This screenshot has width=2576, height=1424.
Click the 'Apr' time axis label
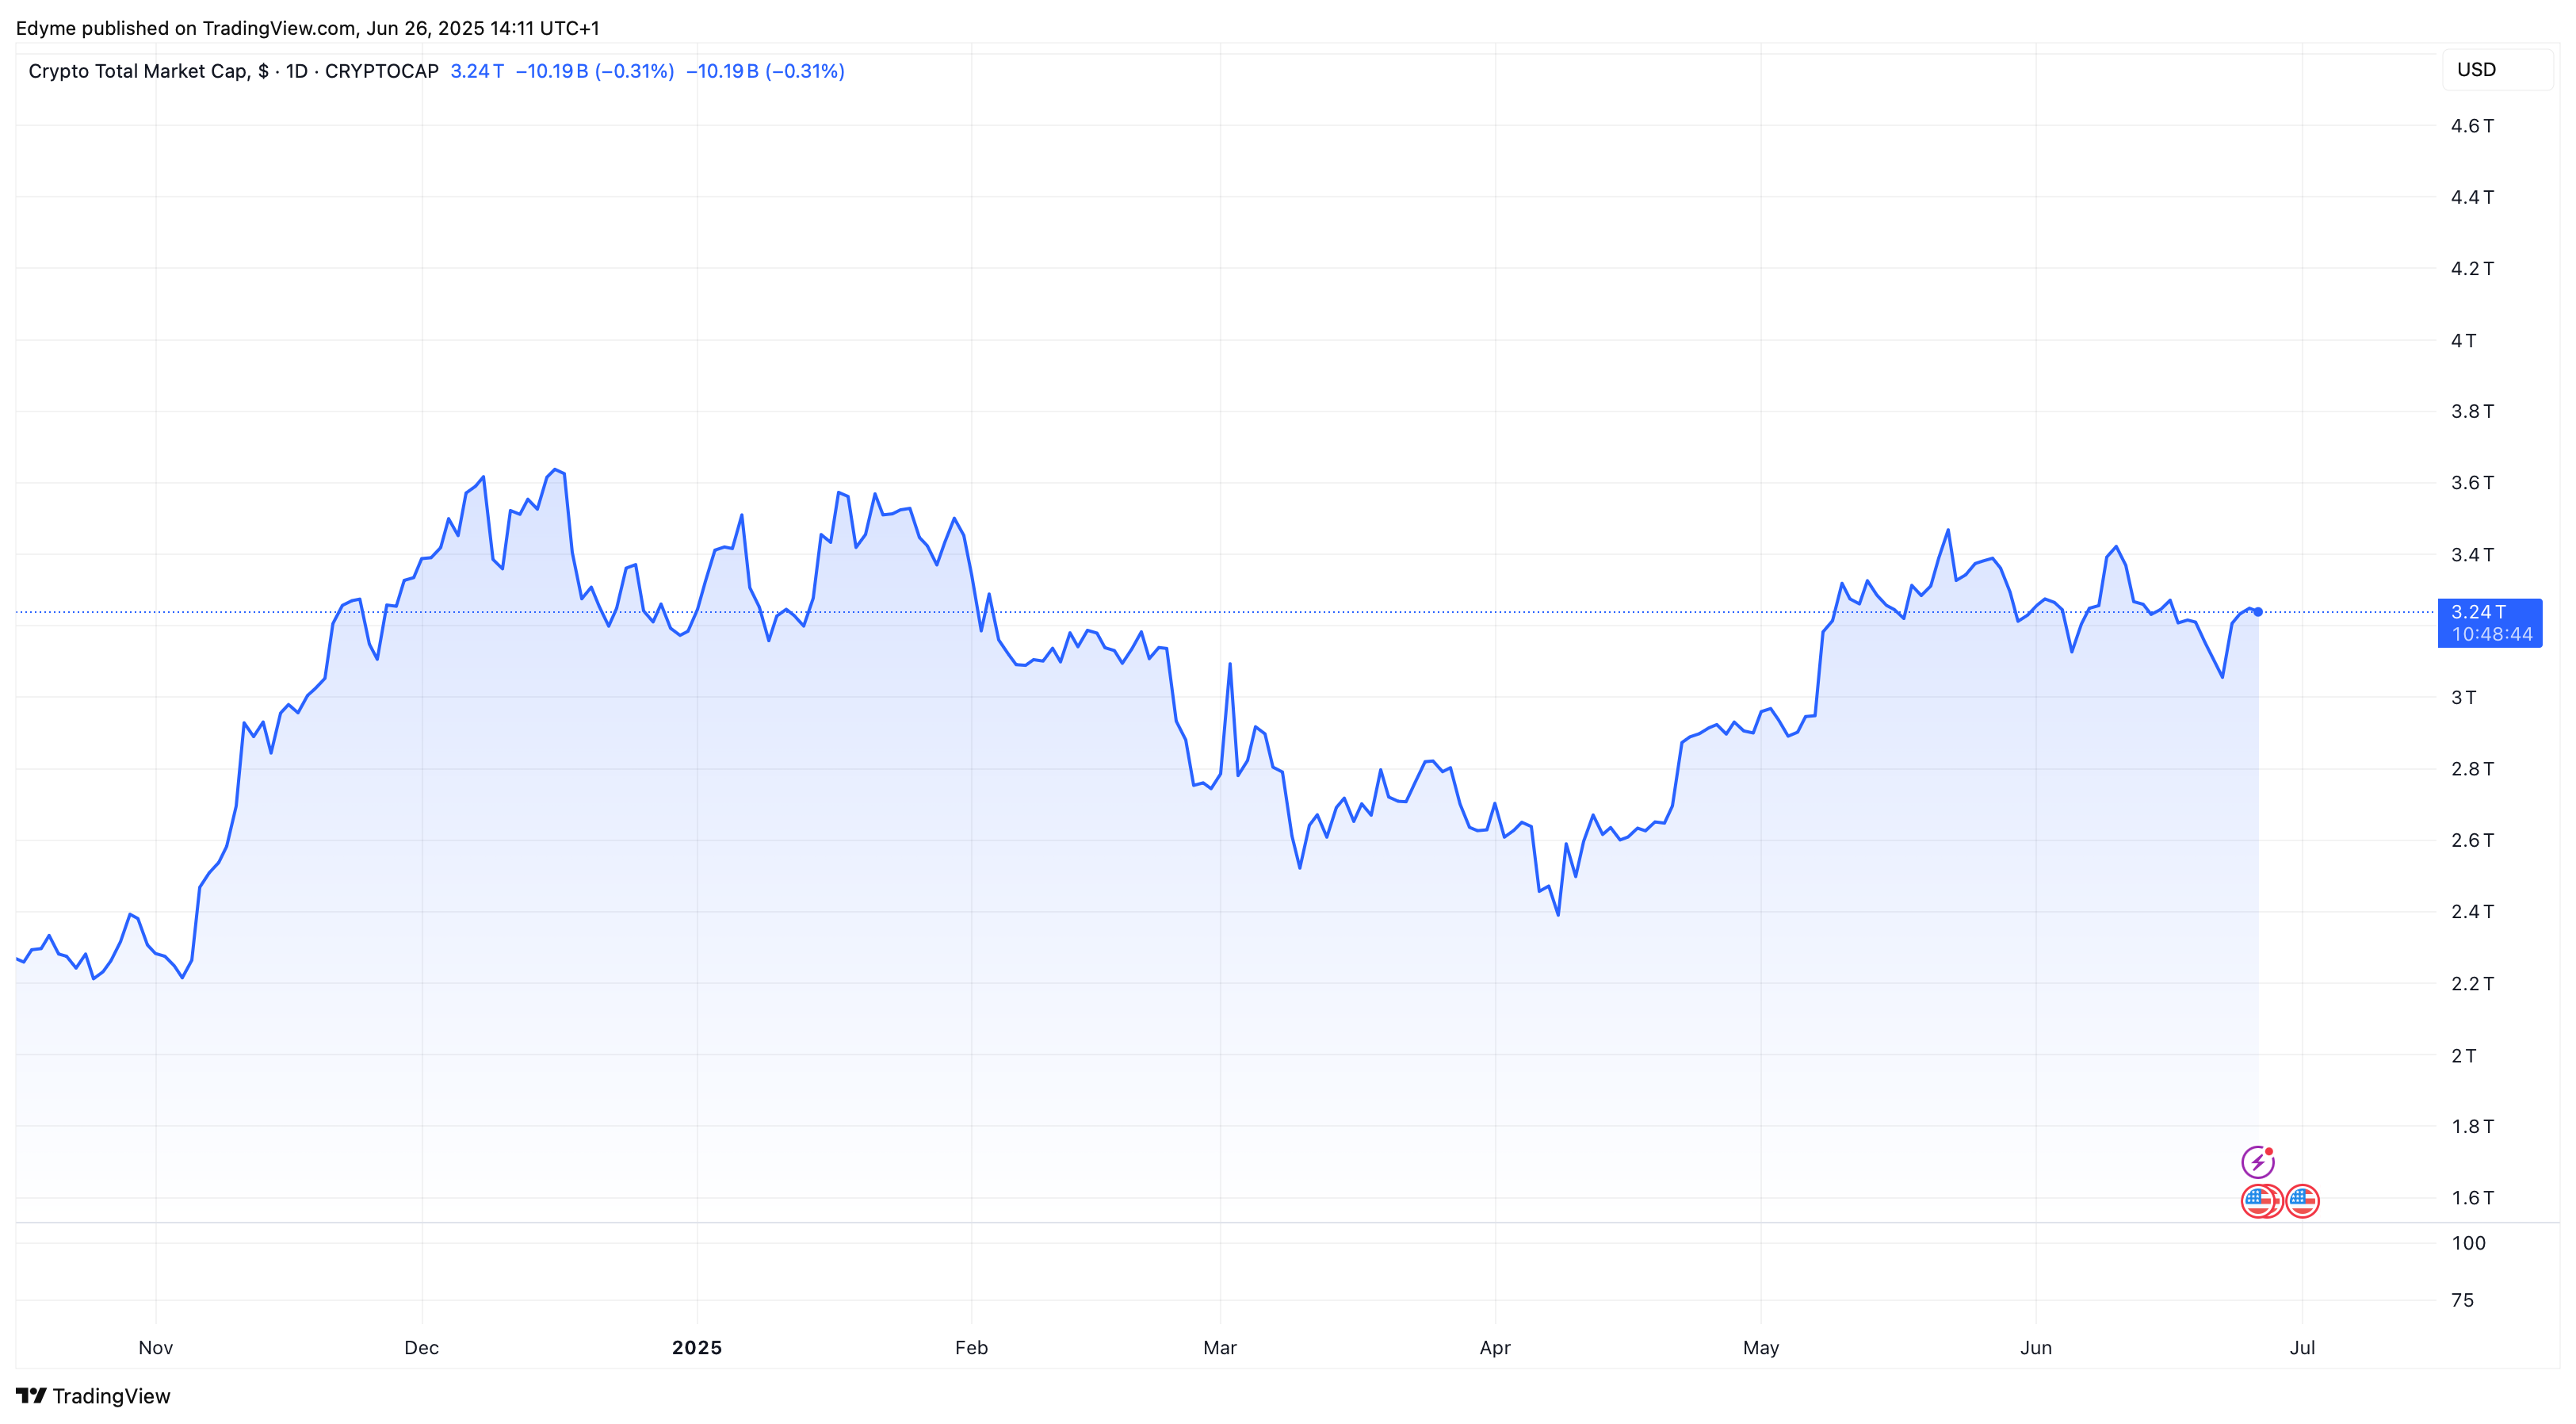(x=1495, y=1348)
